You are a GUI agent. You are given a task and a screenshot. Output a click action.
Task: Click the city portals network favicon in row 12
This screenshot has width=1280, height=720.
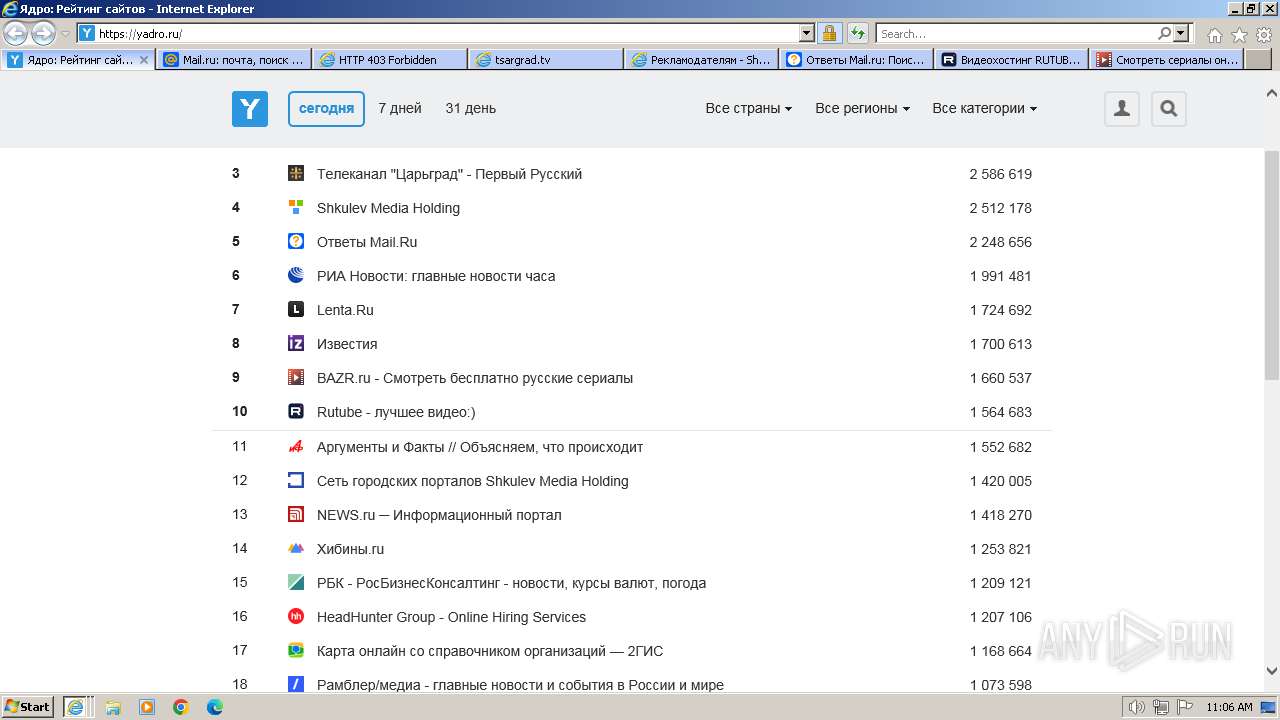pos(296,480)
